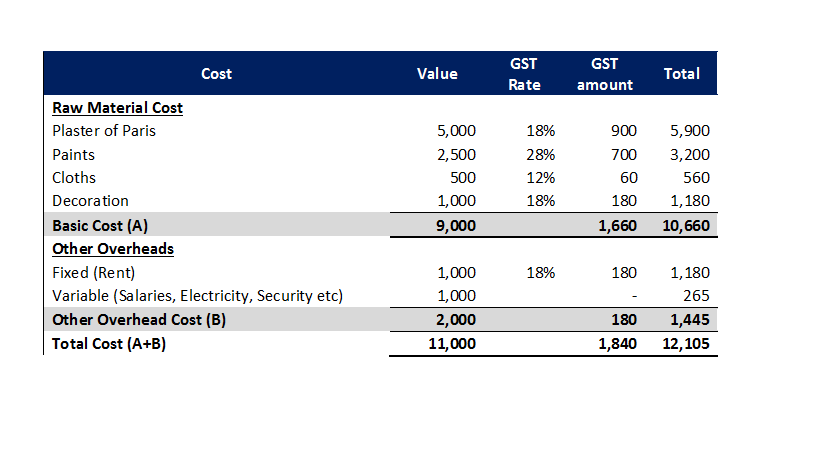819x460 pixels.
Task: Click the Plaster of Paris row label
Action: point(103,130)
